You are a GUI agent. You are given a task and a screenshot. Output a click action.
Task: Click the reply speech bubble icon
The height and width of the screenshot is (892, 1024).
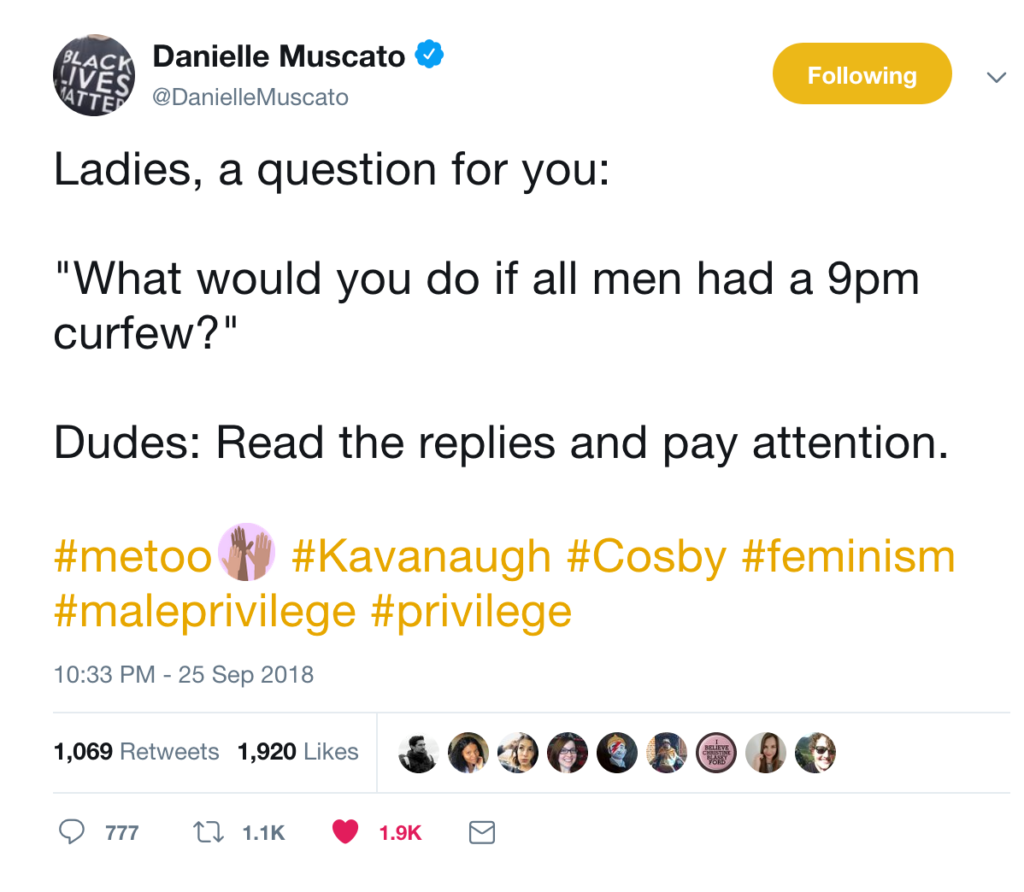71,832
